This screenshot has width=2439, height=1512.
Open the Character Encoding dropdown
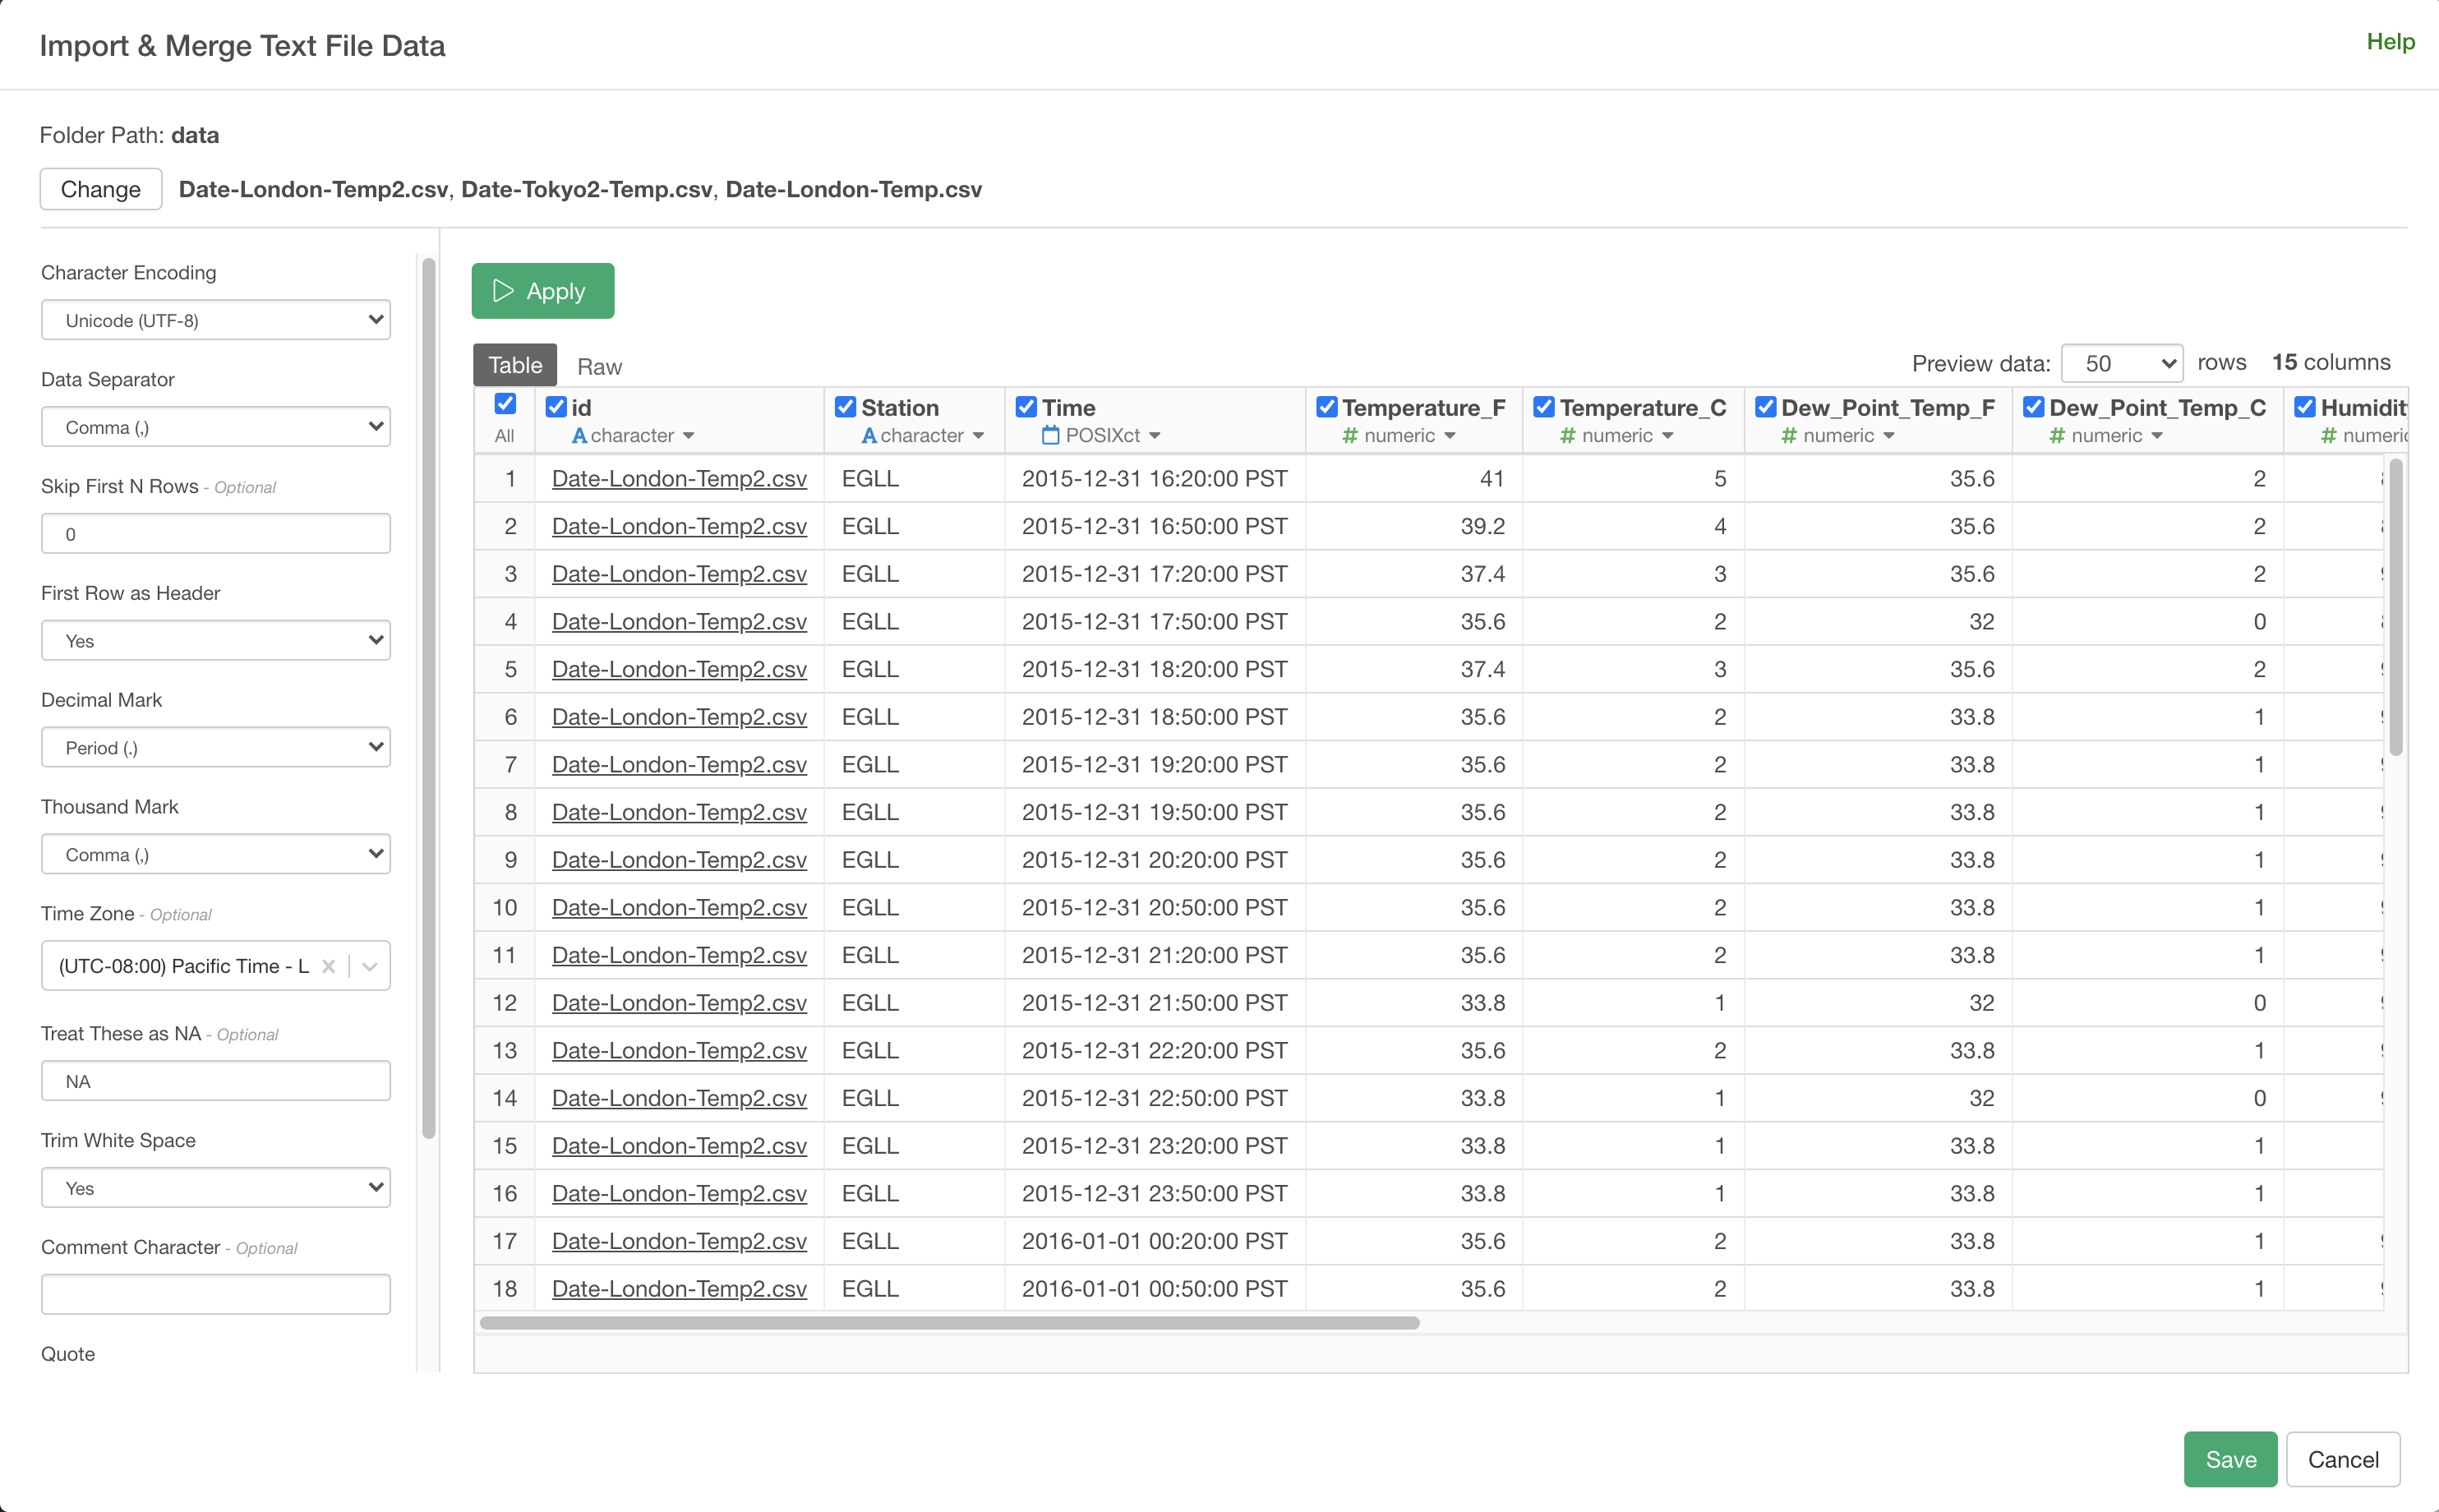tap(215, 320)
